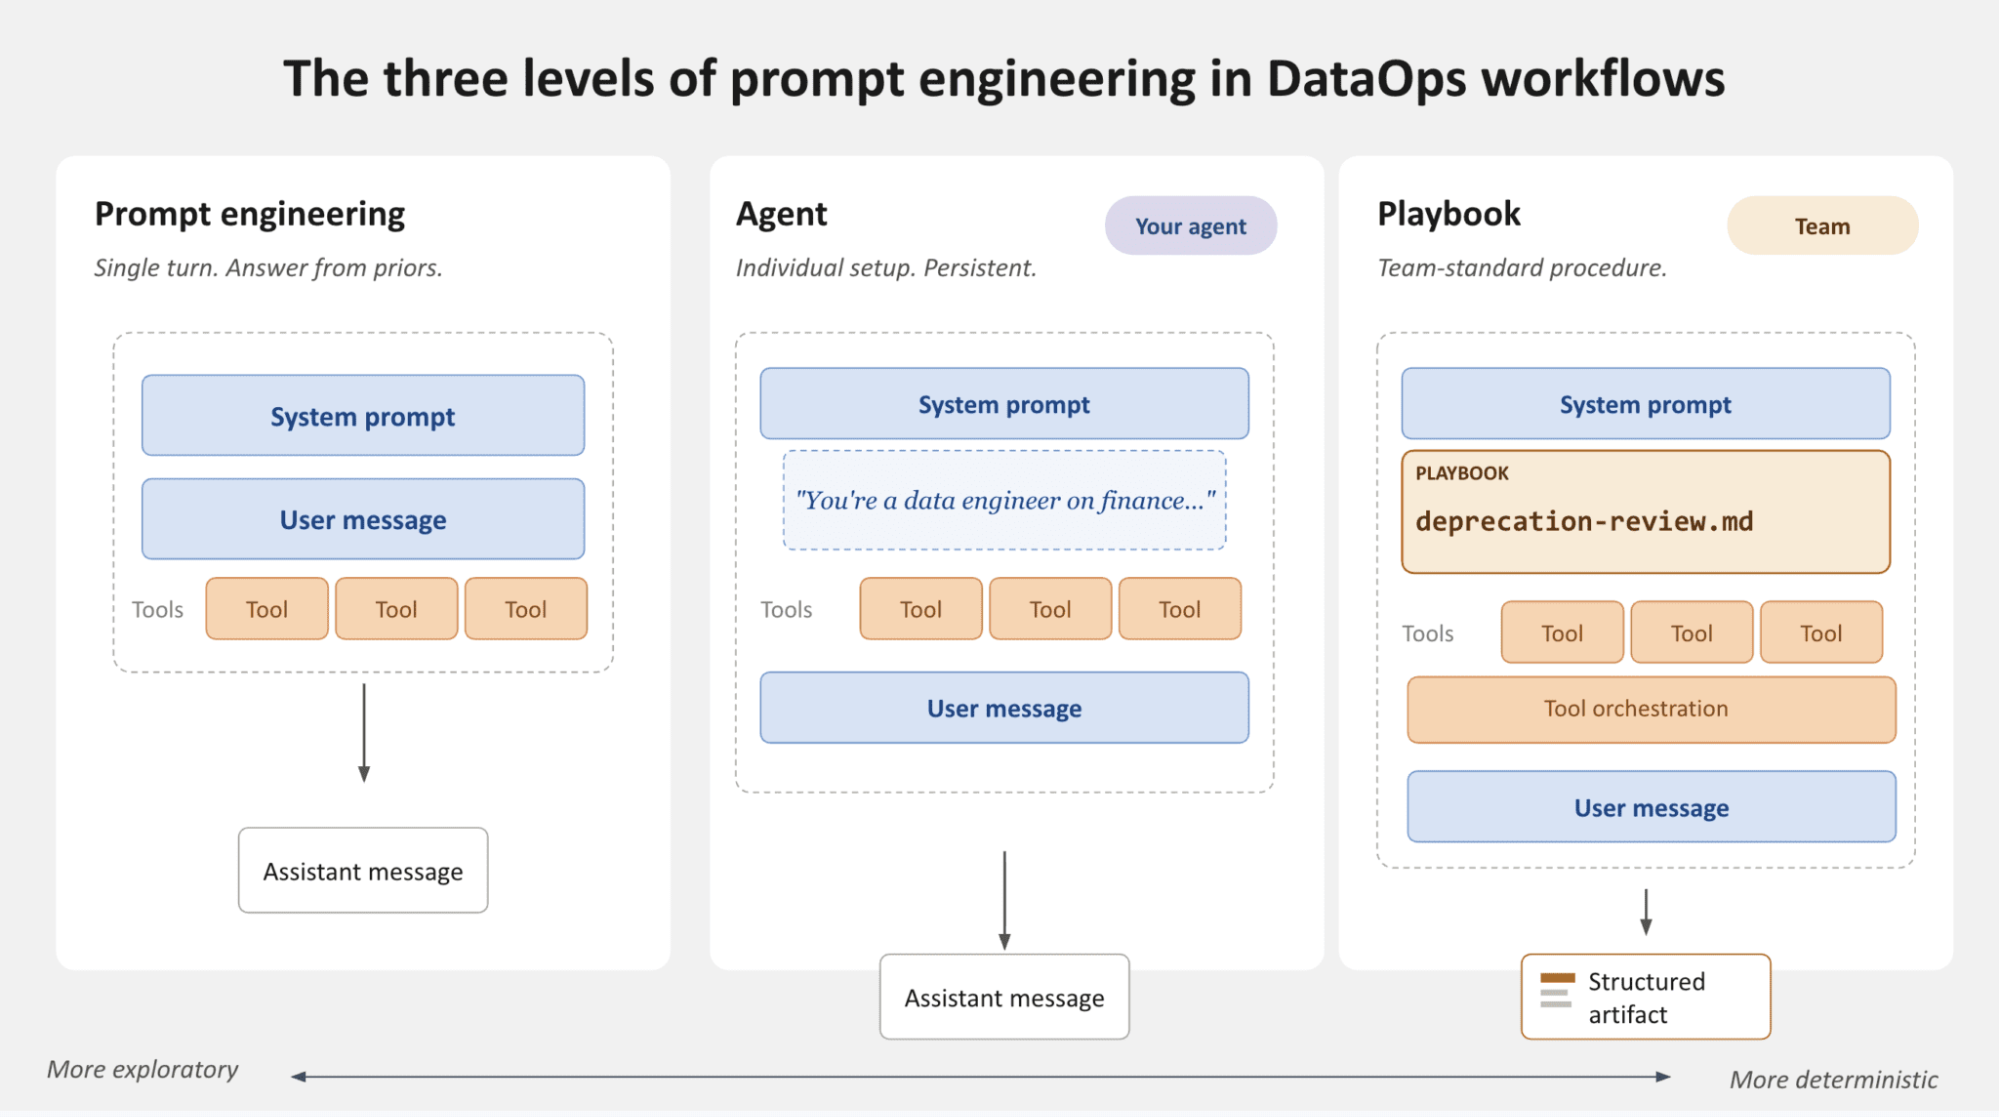Click the Tool orchestration bar
This screenshot has height=1117, width=1999.
coord(1651,709)
